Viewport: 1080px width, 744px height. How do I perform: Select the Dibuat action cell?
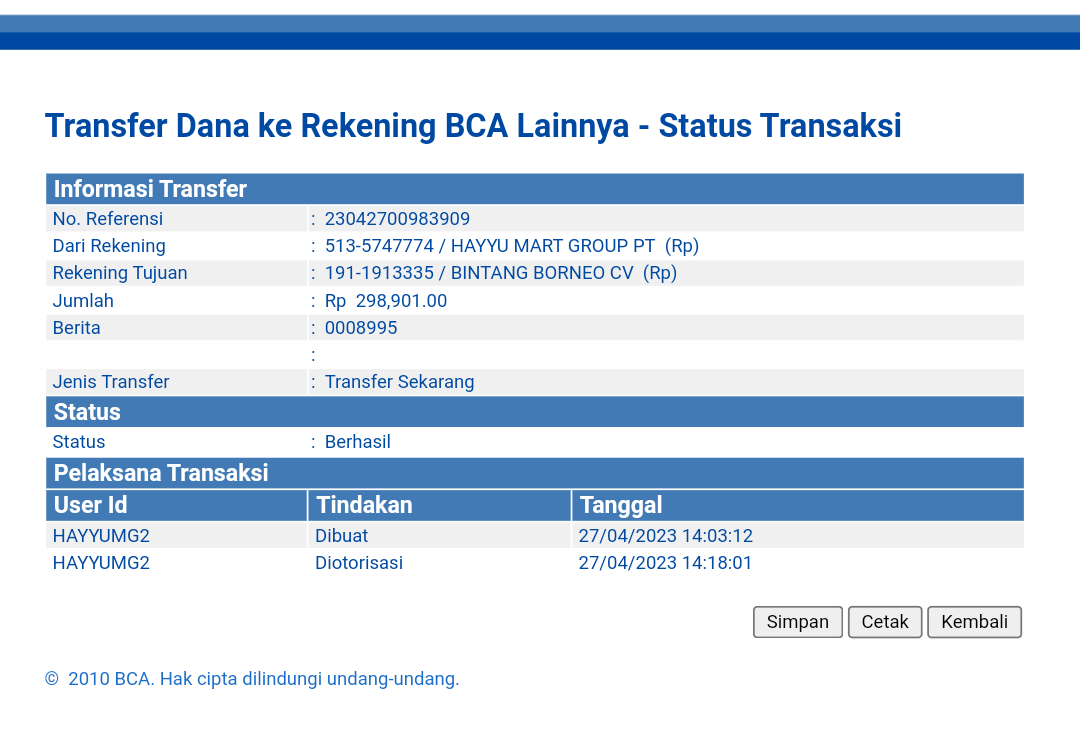[x=342, y=536]
